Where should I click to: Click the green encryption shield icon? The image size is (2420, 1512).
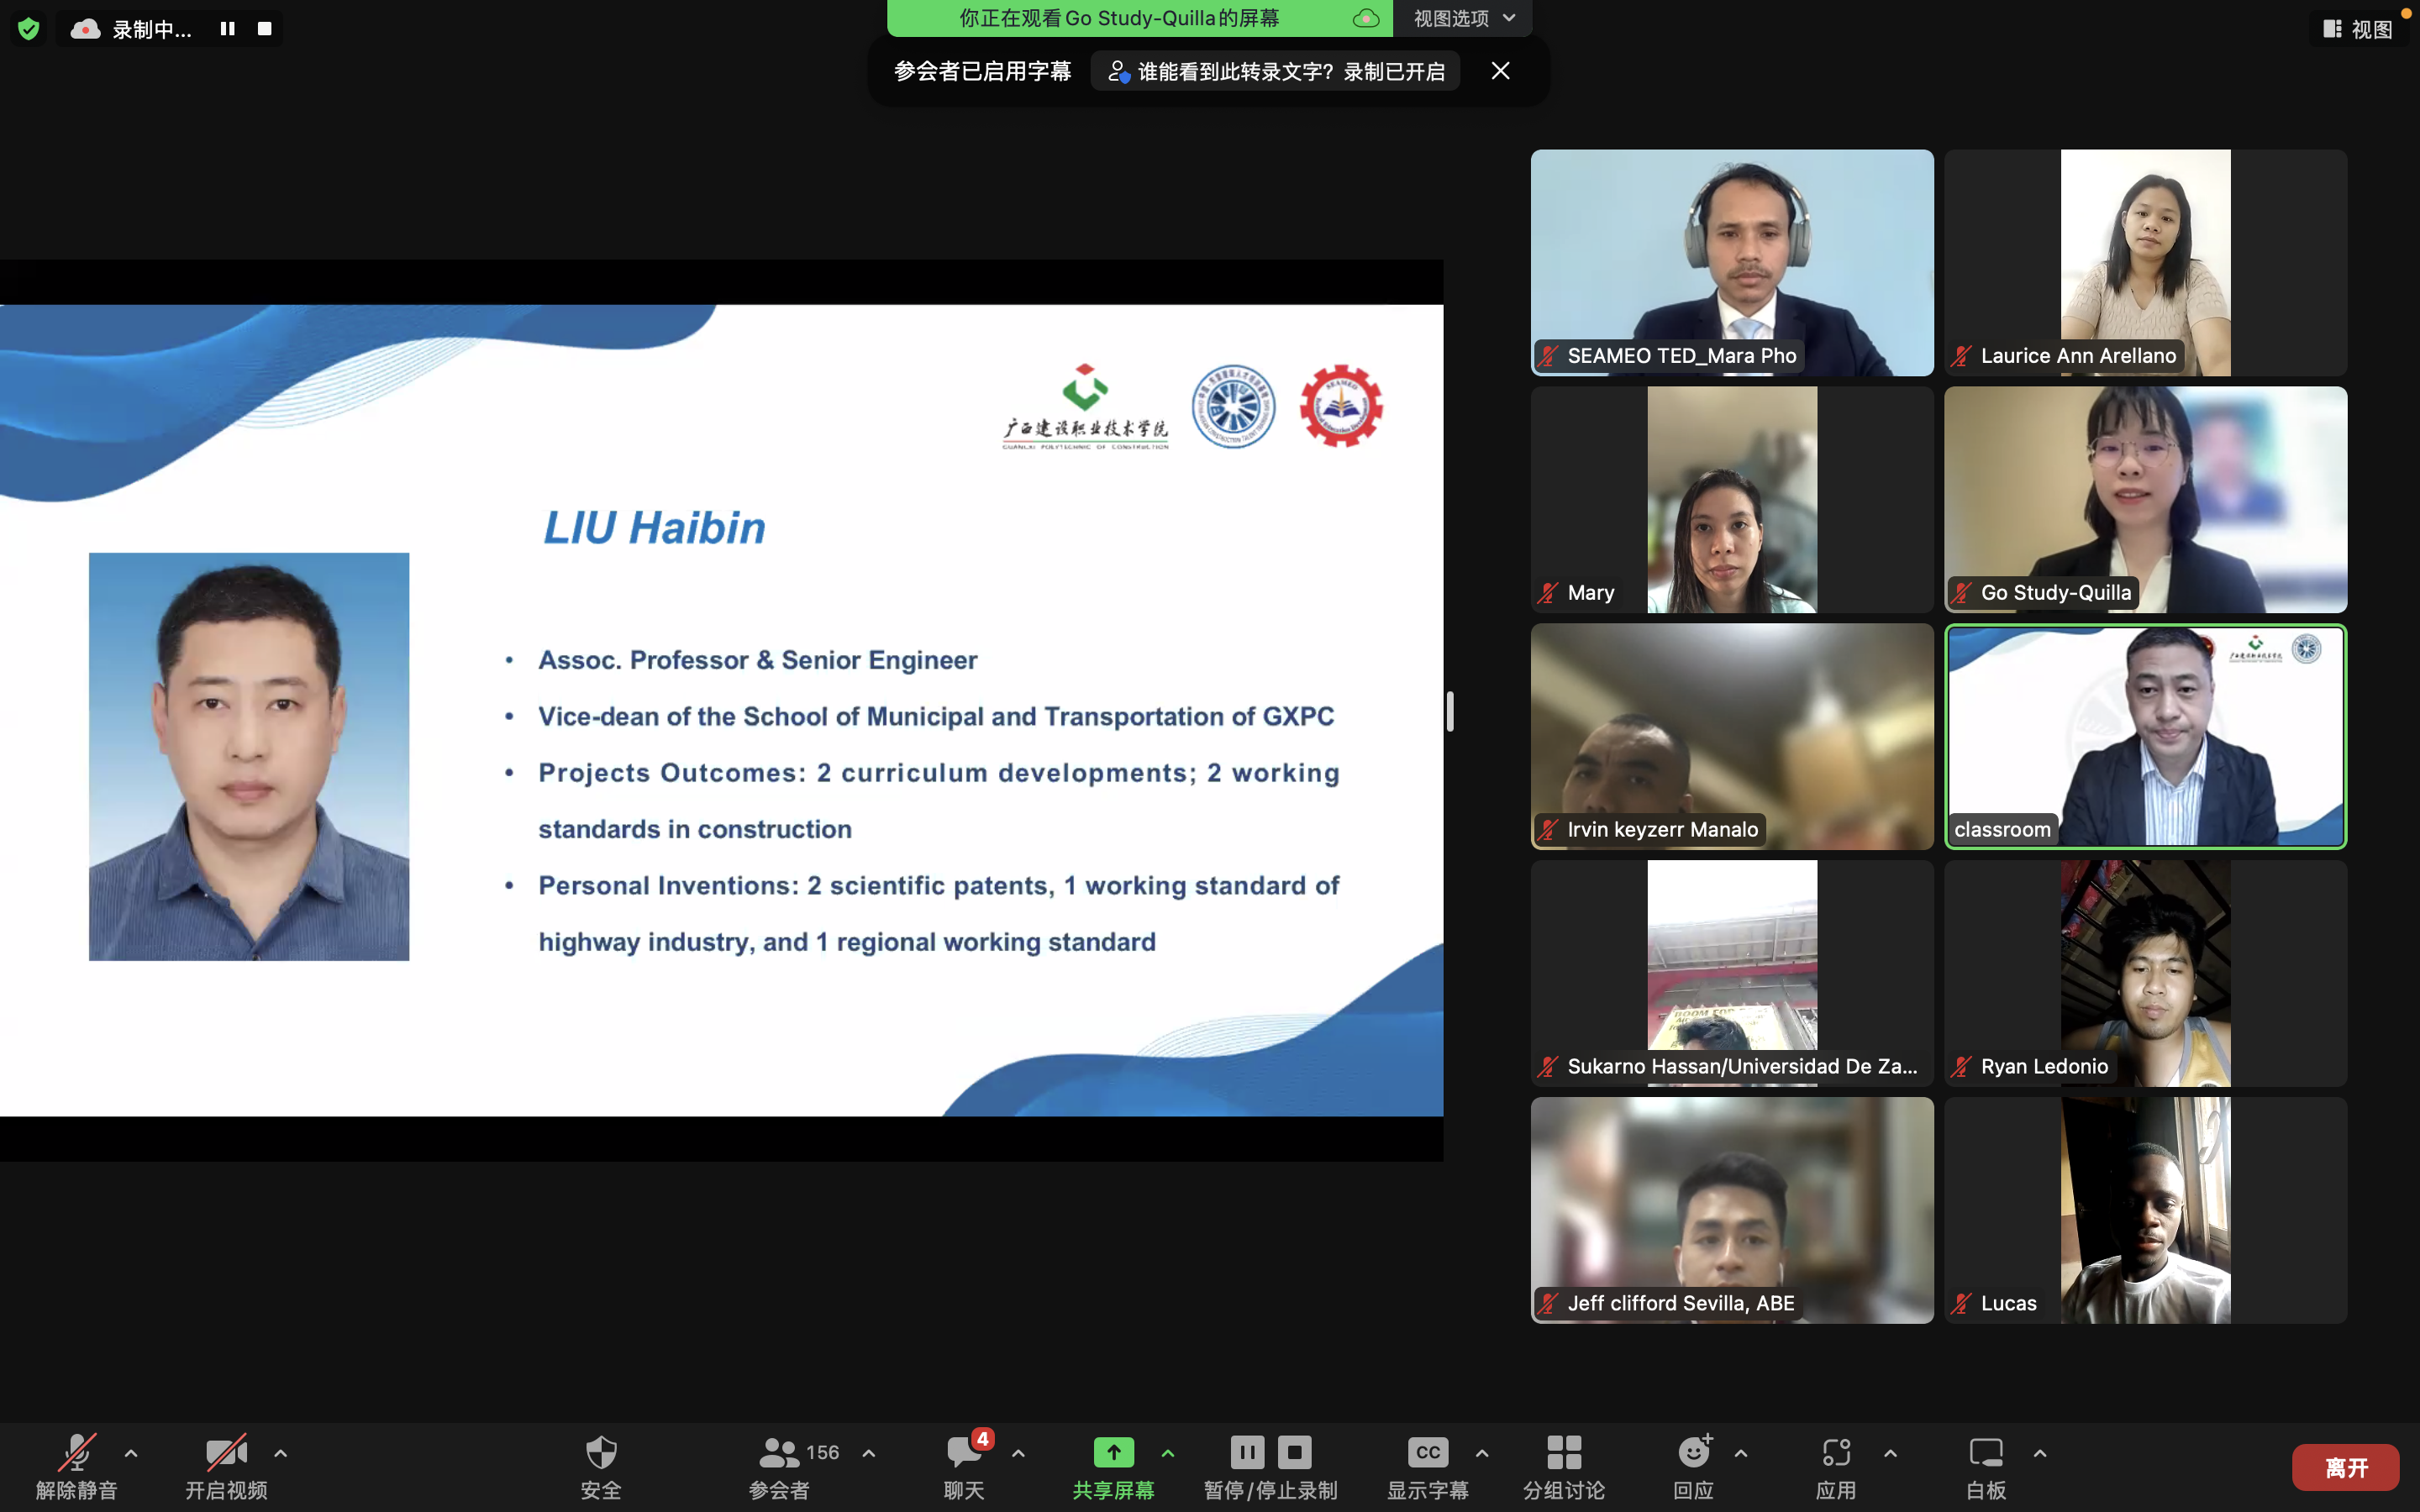[x=29, y=29]
